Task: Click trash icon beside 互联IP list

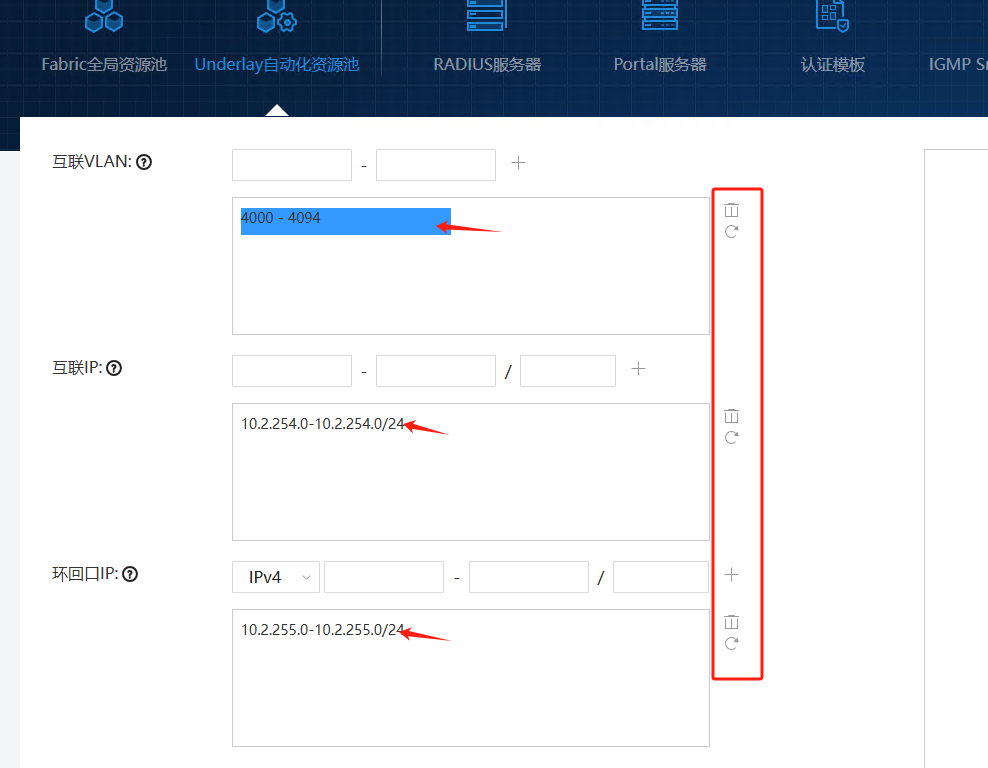Action: [x=731, y=416]
